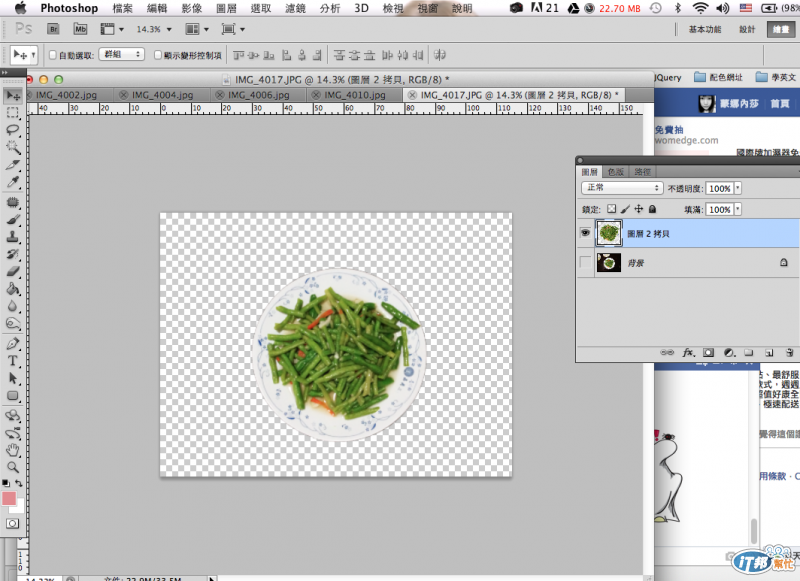Select the Crop tool
Viewport: 800px width, 581px height.
[13, 165]
